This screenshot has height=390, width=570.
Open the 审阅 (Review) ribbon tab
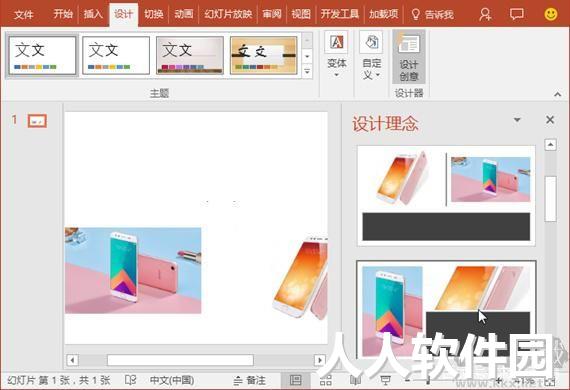(272, 15)
